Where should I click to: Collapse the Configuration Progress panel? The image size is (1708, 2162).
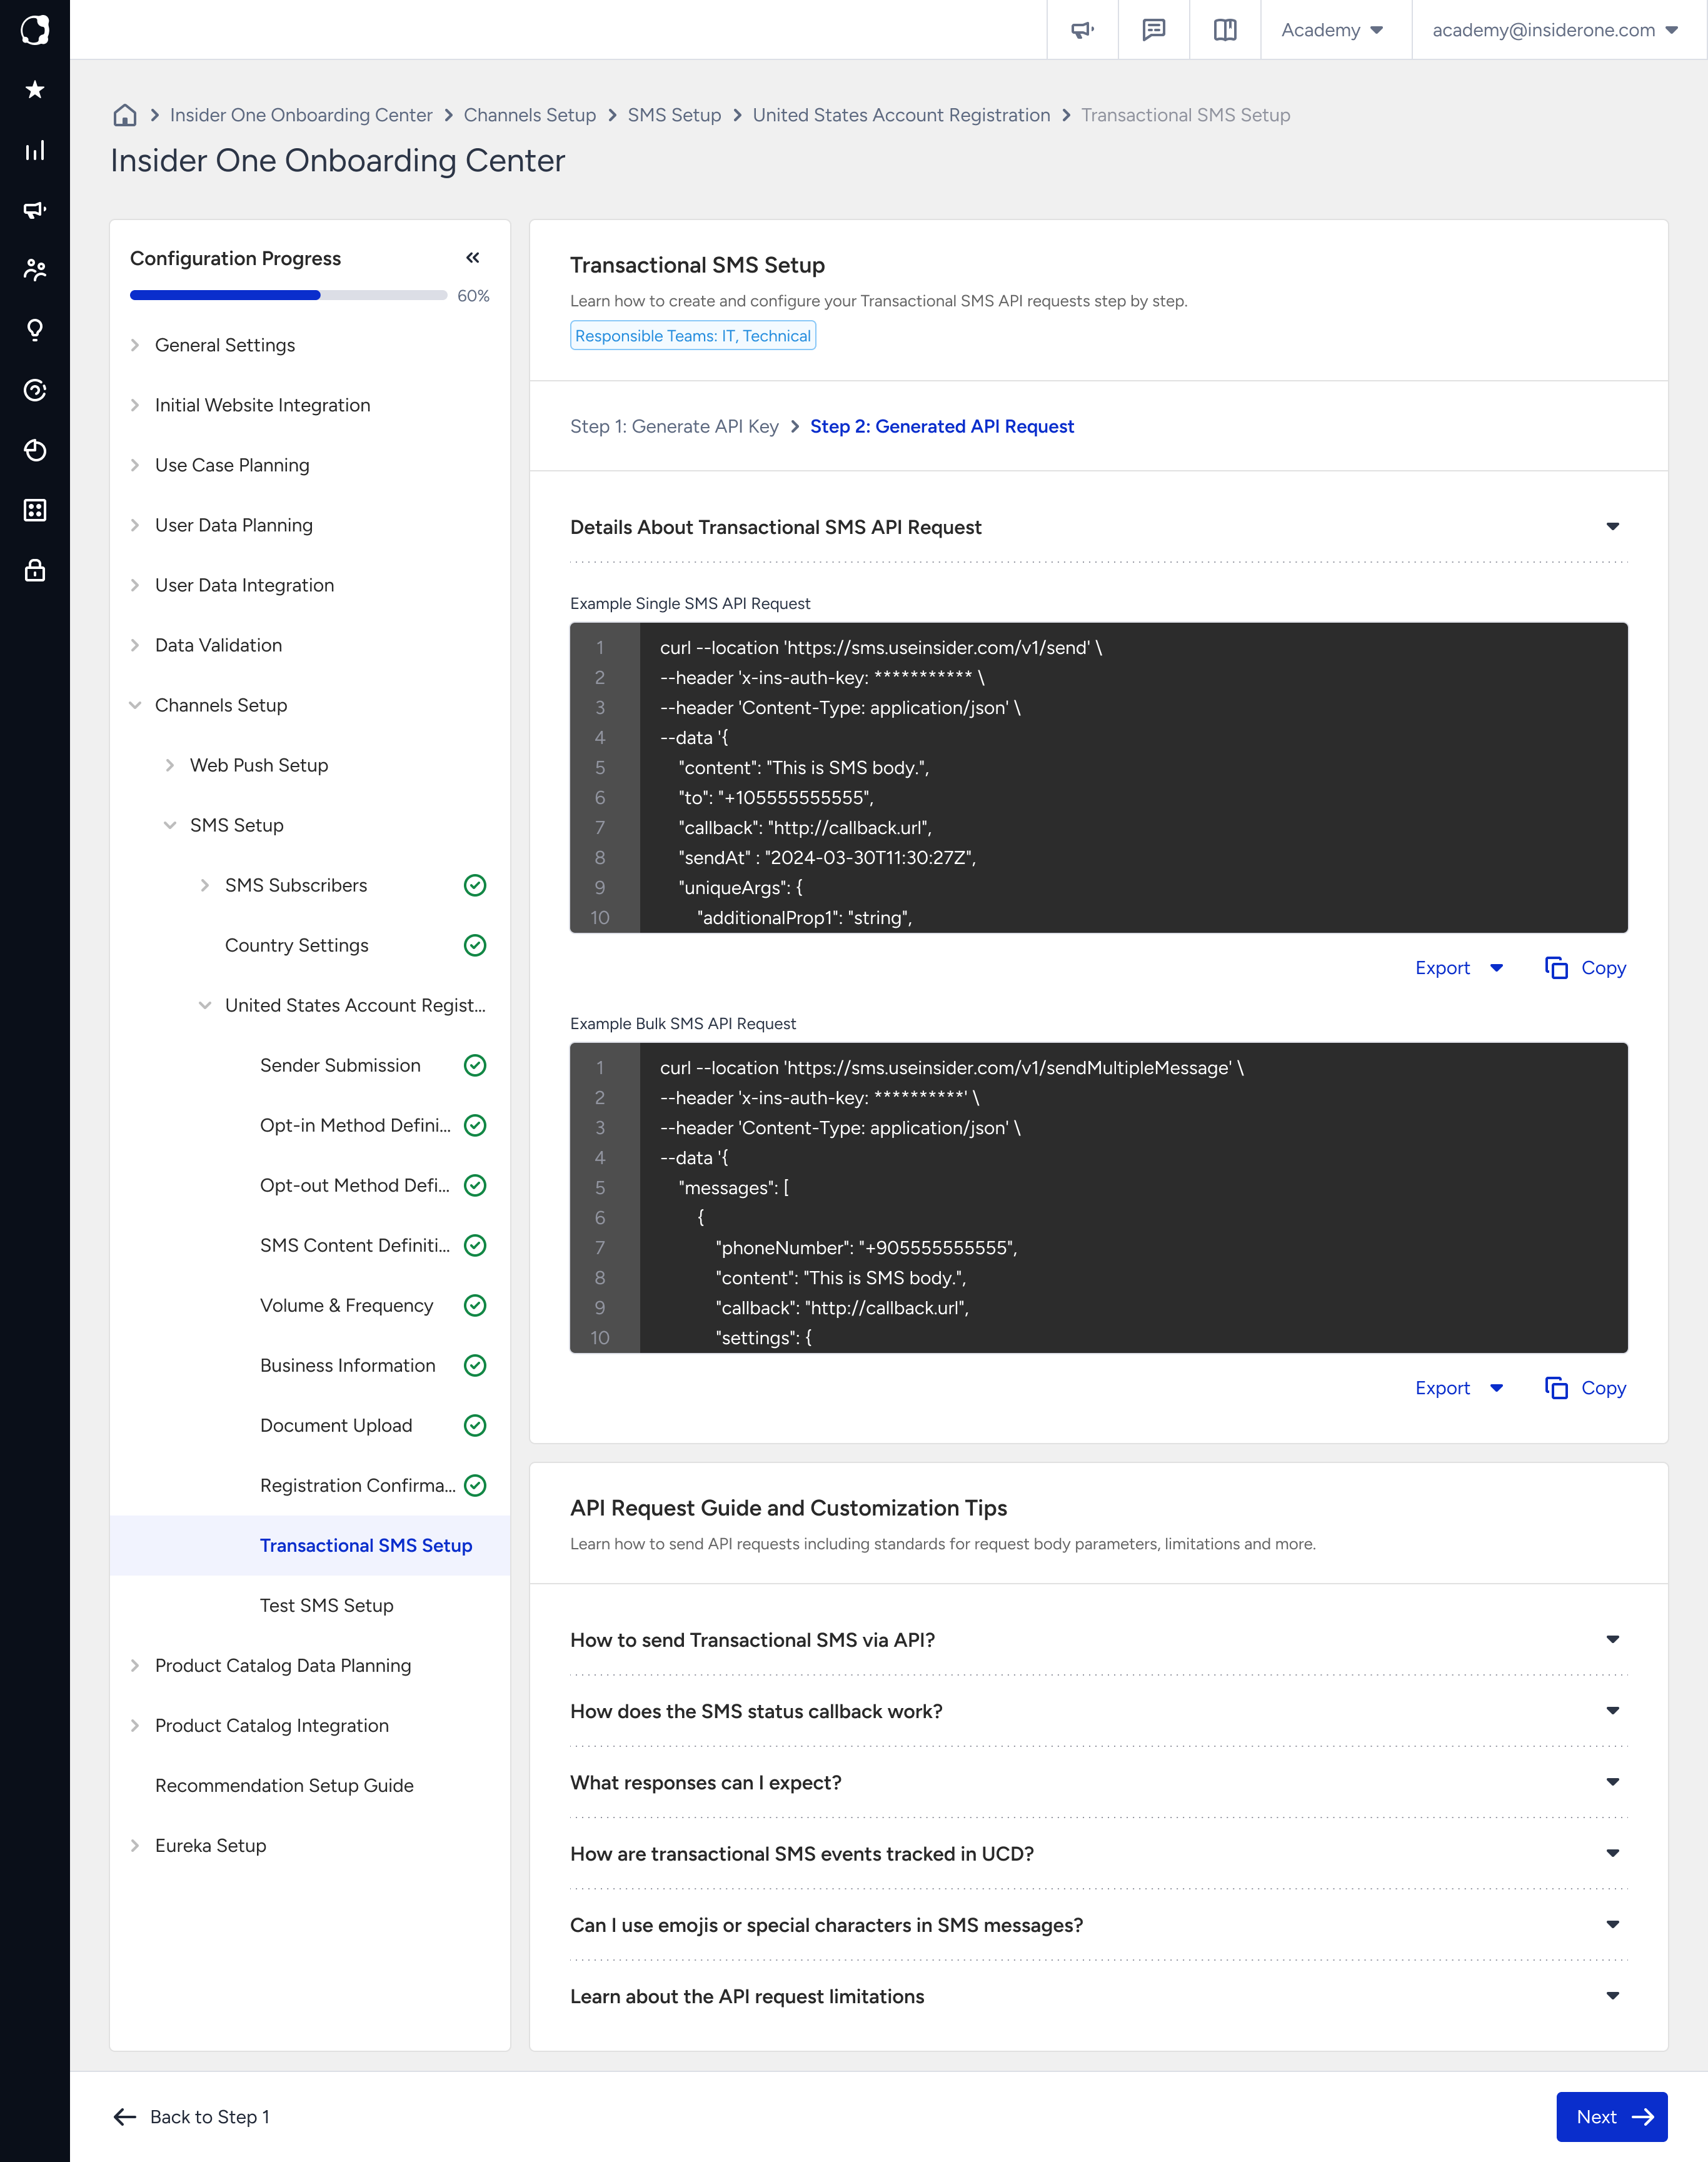[473, 258]
